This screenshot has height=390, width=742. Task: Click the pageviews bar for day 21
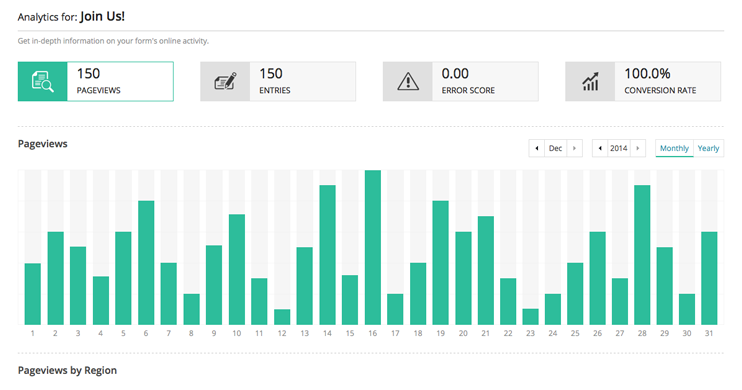(486, 270)
